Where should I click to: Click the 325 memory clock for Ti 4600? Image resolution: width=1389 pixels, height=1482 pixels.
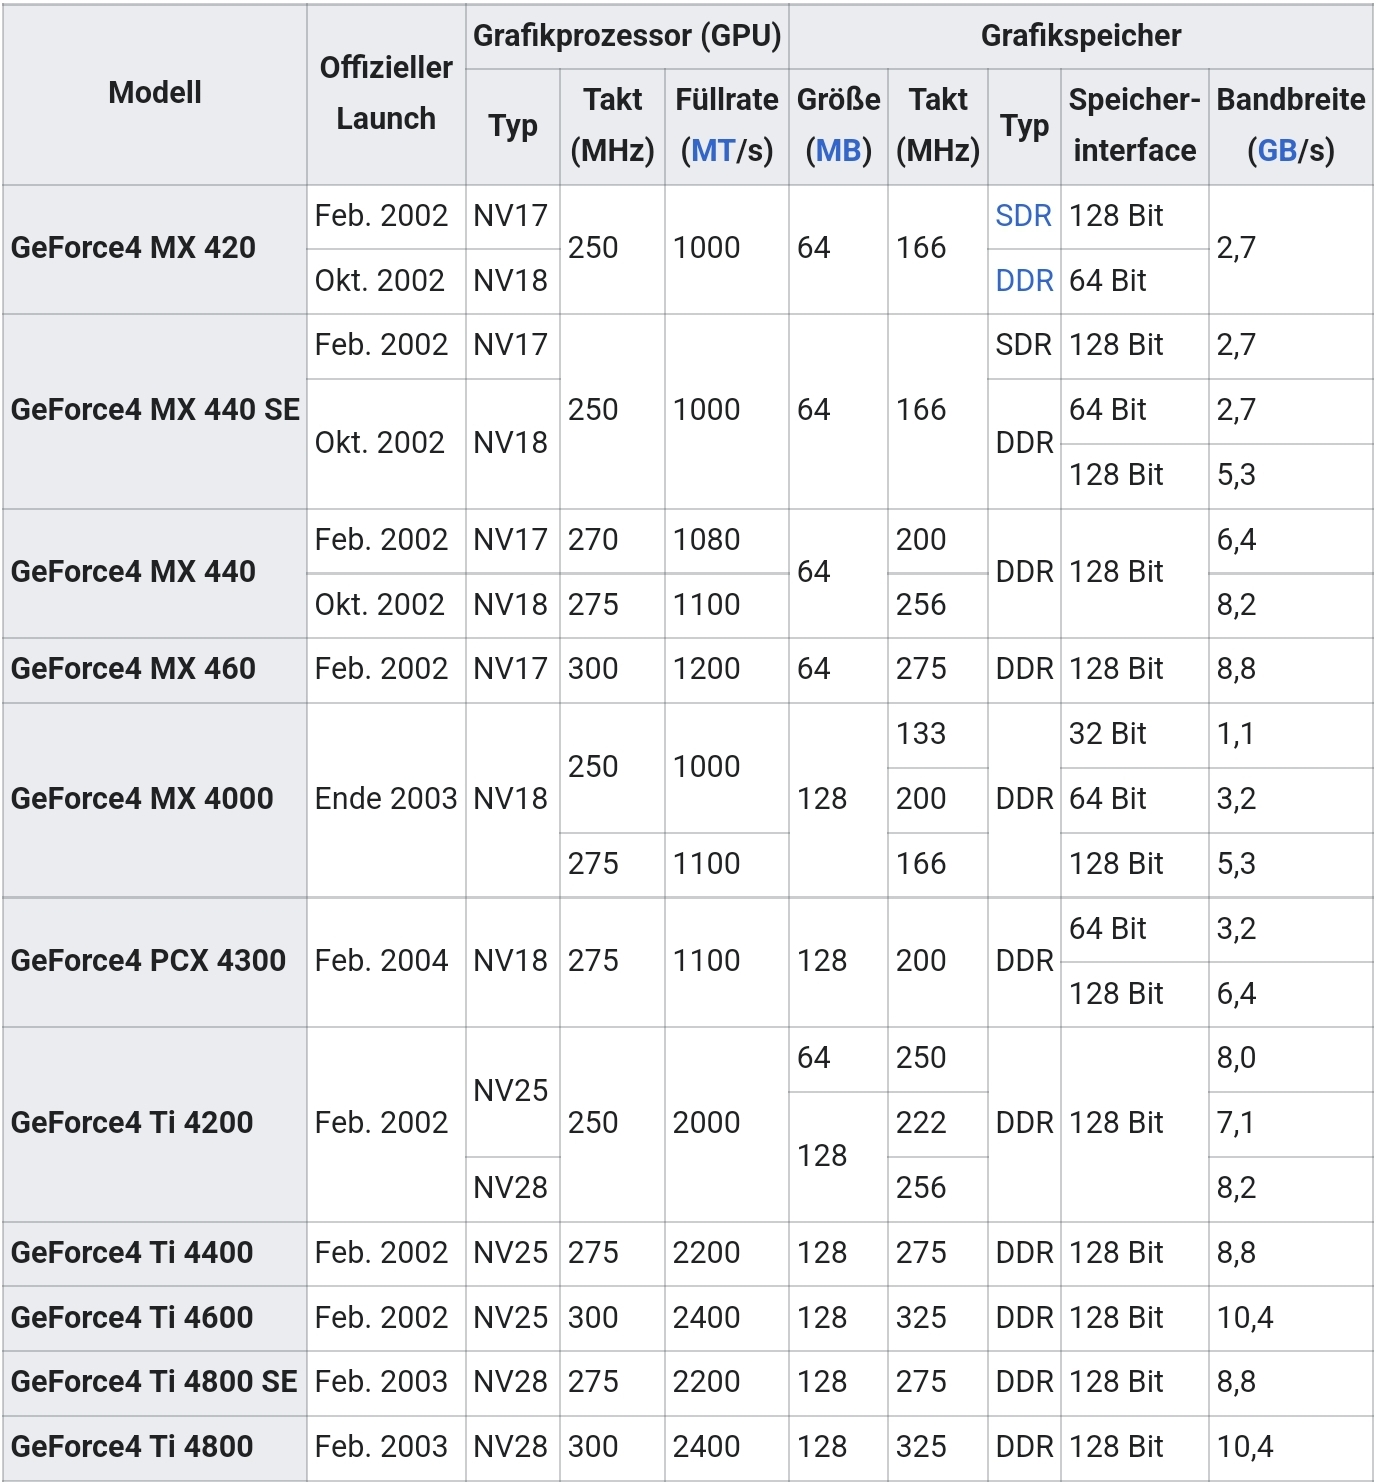[937, 1318]
